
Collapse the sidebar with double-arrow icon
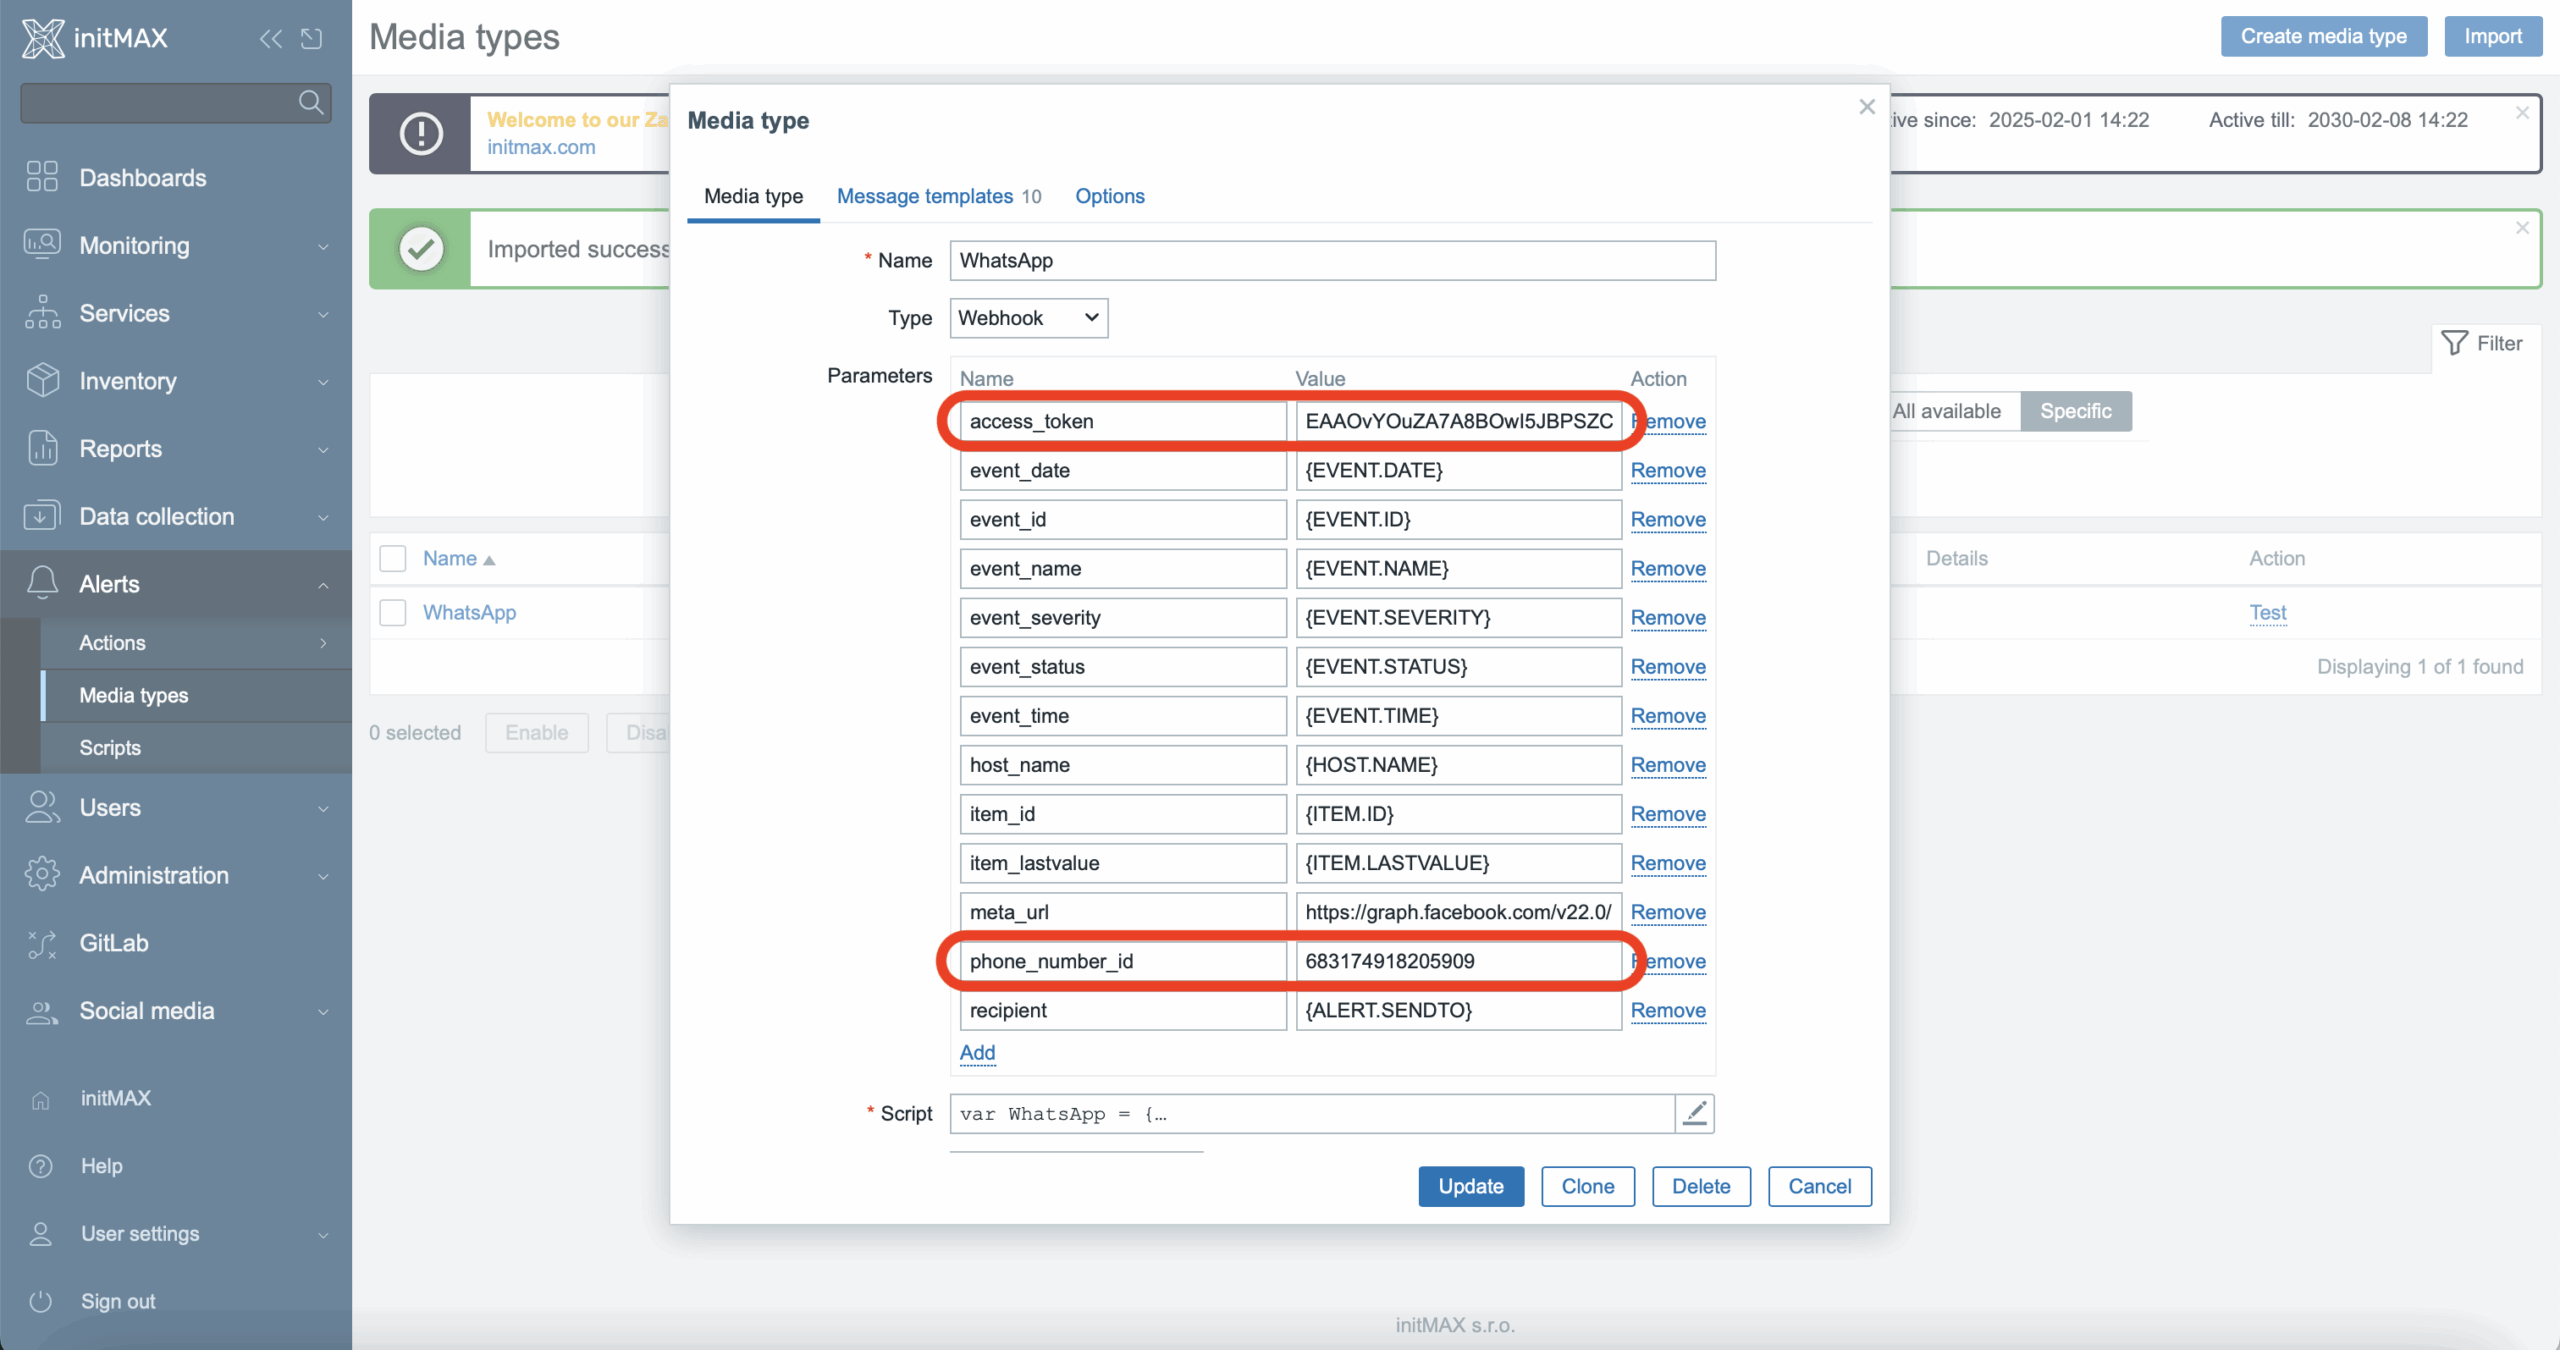click(271, 38)
